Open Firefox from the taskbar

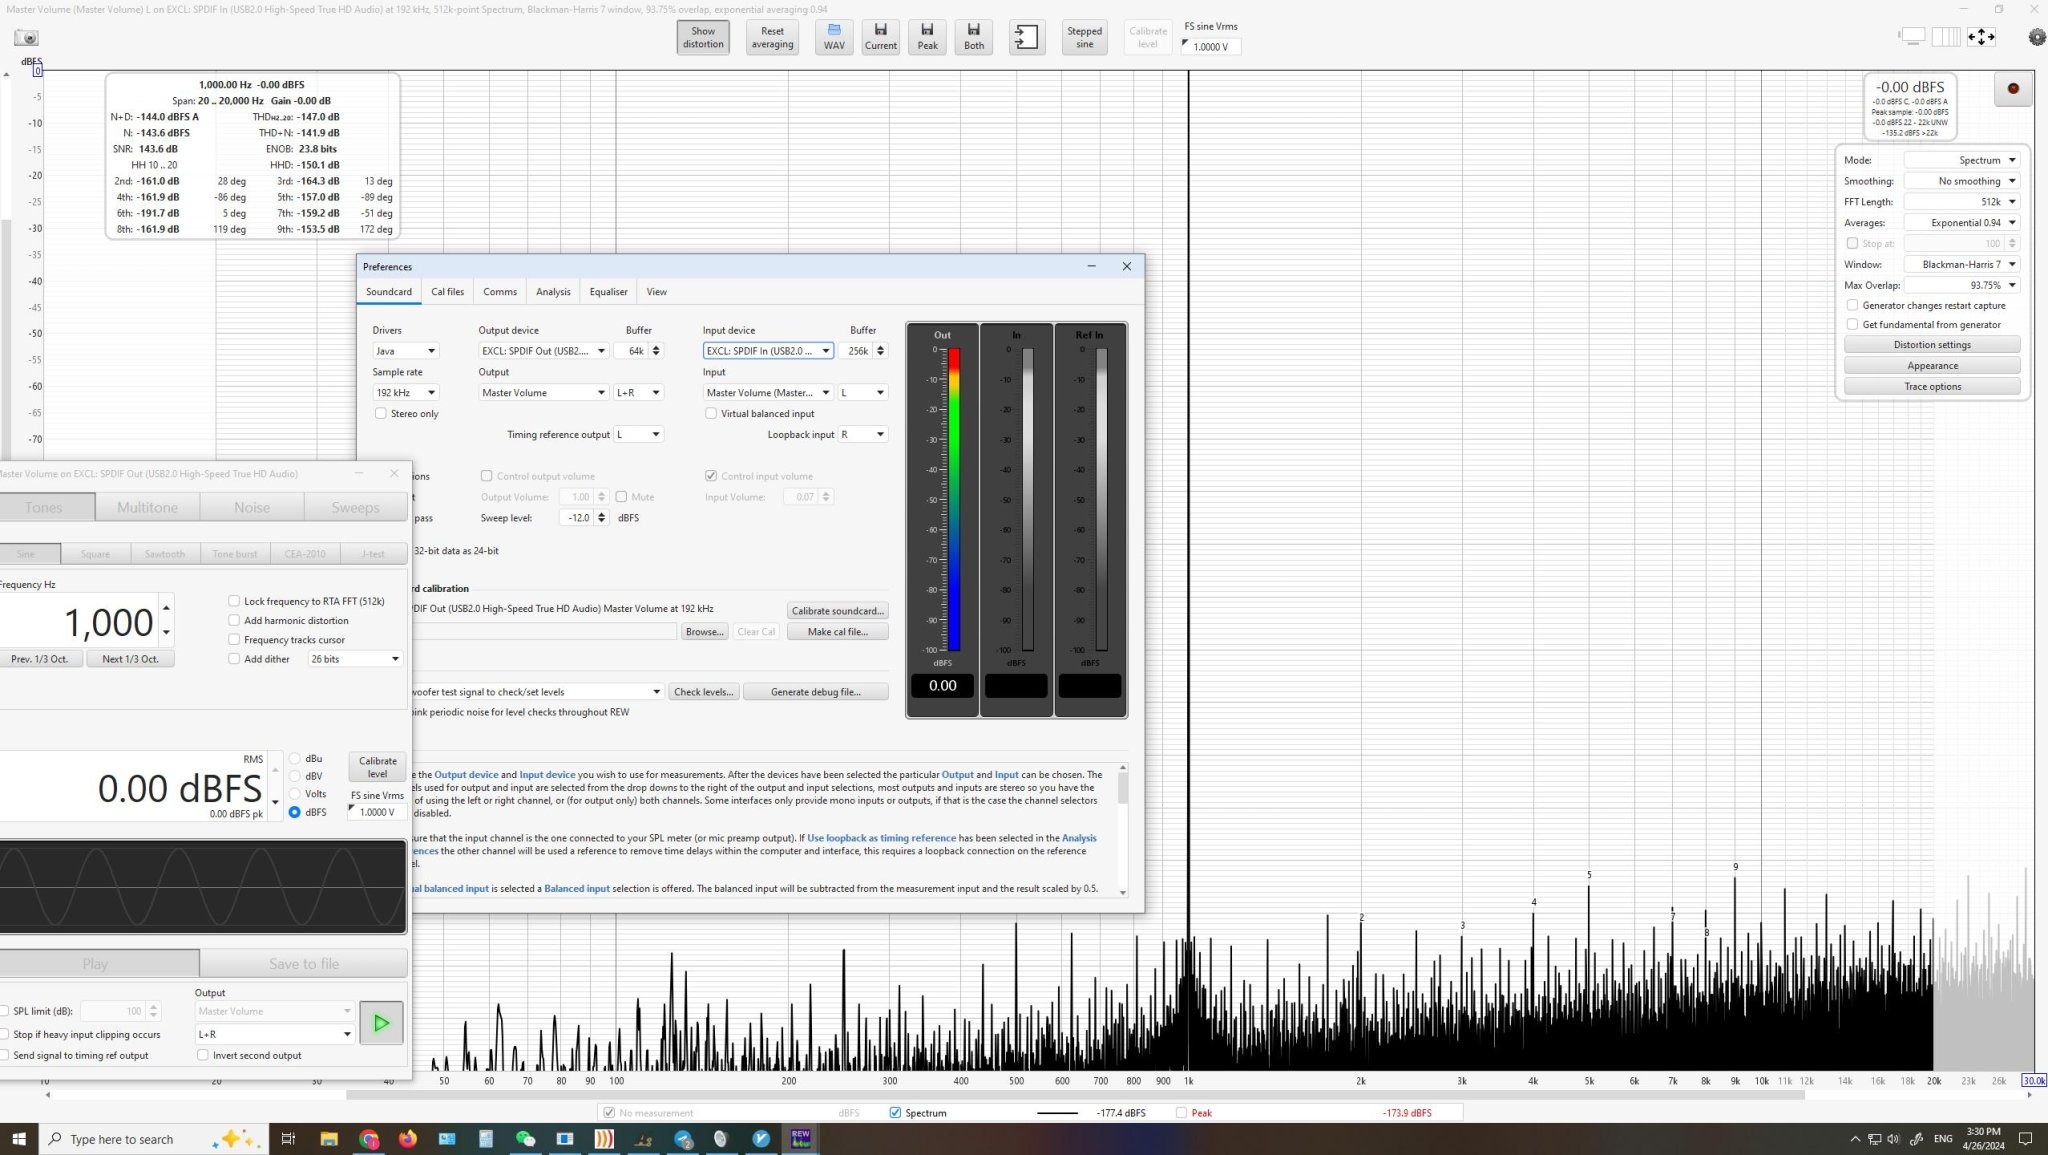408,1139
